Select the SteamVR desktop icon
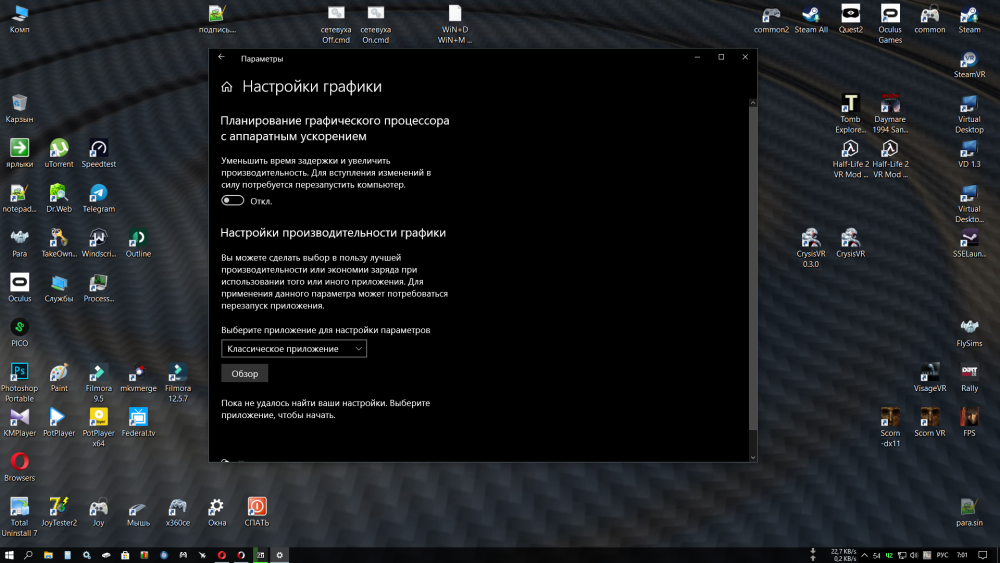This screenshot has height=563, width=1000. click(969, 64)
